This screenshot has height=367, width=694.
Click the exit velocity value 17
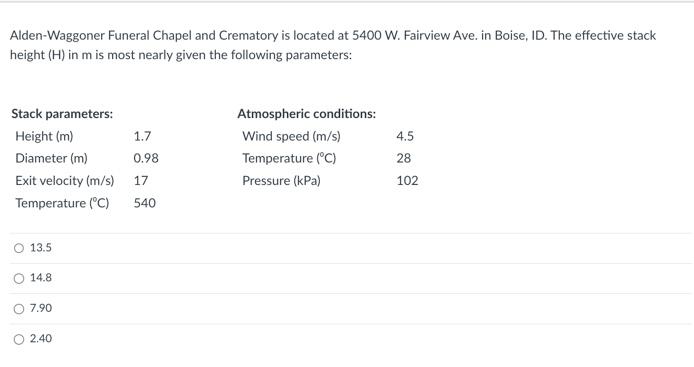(141, 181)
